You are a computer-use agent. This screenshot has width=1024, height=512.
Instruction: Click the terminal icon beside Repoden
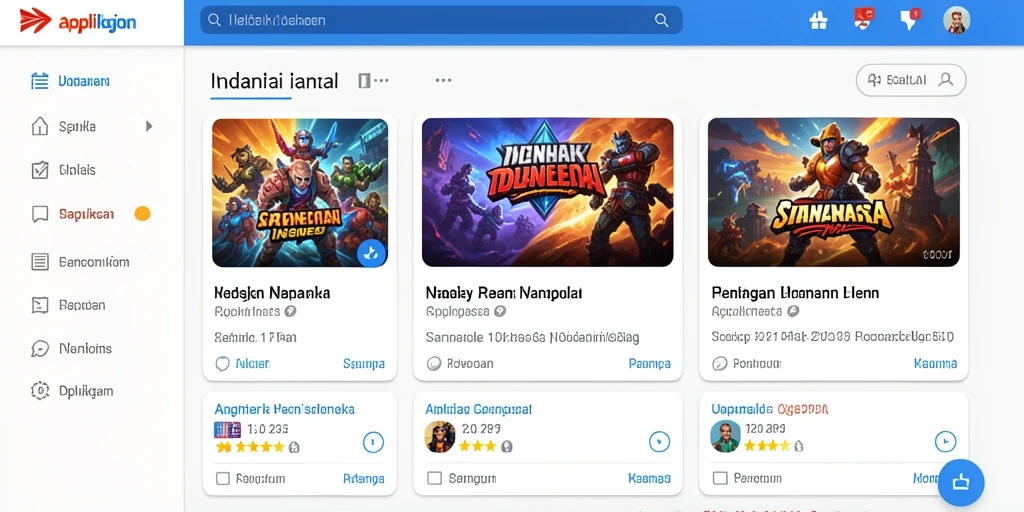click(40, 305)
